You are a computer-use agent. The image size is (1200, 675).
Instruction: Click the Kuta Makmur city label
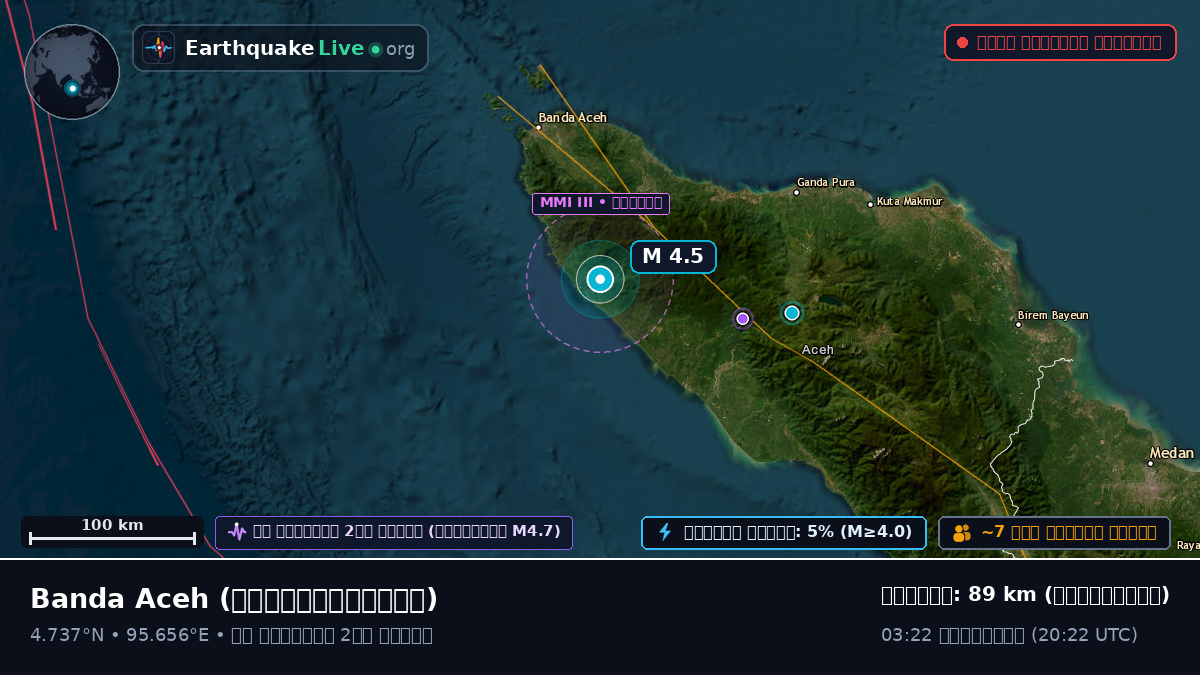[909, 202]
